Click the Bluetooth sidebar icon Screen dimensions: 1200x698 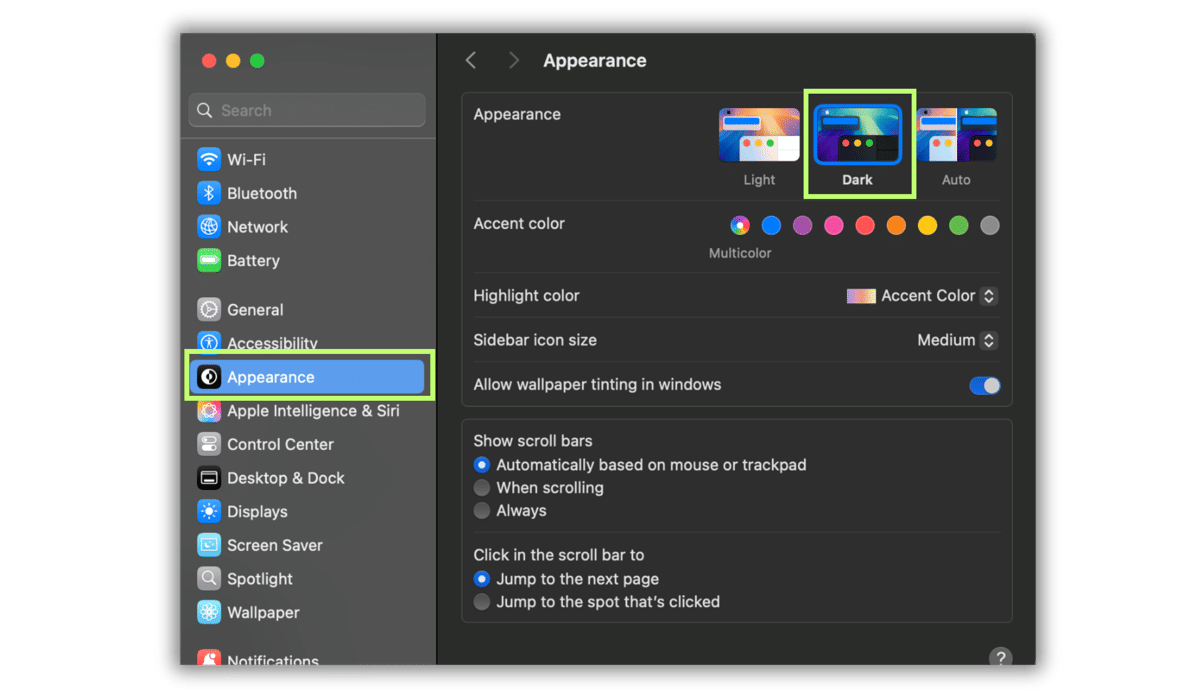point(209,193)
